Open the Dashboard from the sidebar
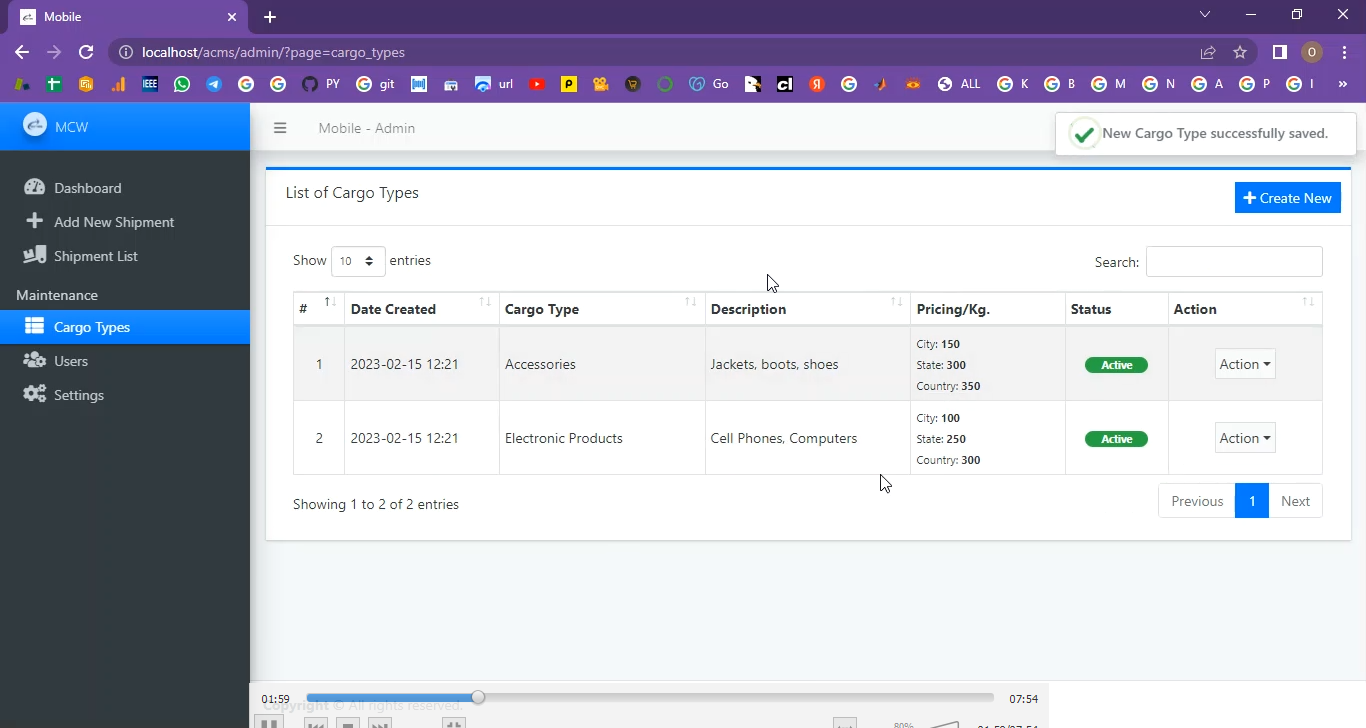The height and width of the screenshot is (728, 1366). click(x=87, y=188)
